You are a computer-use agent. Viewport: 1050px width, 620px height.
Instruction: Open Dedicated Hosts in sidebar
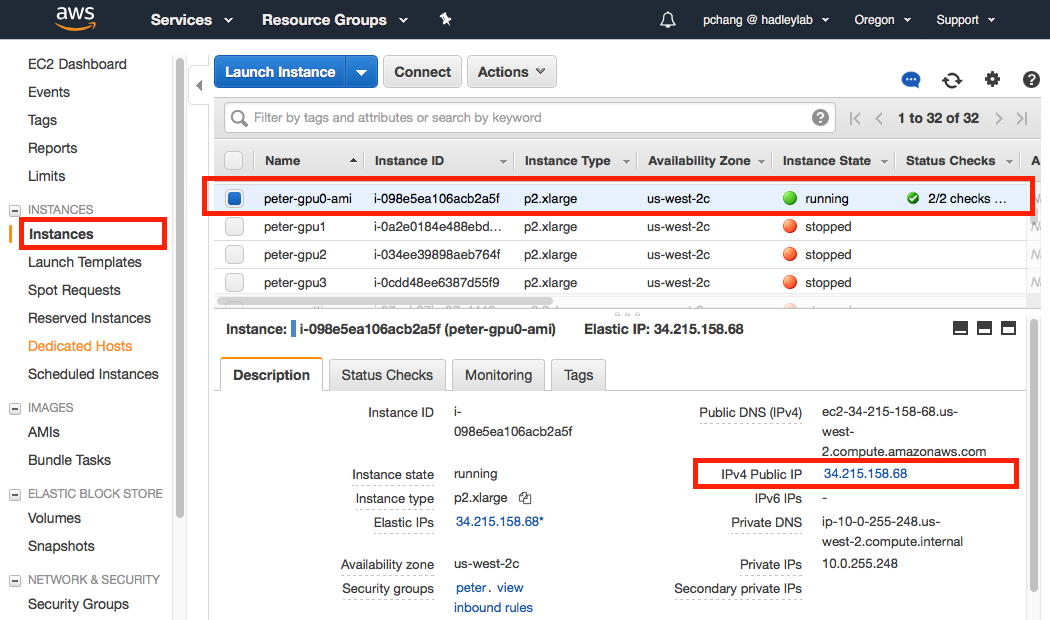80,346
